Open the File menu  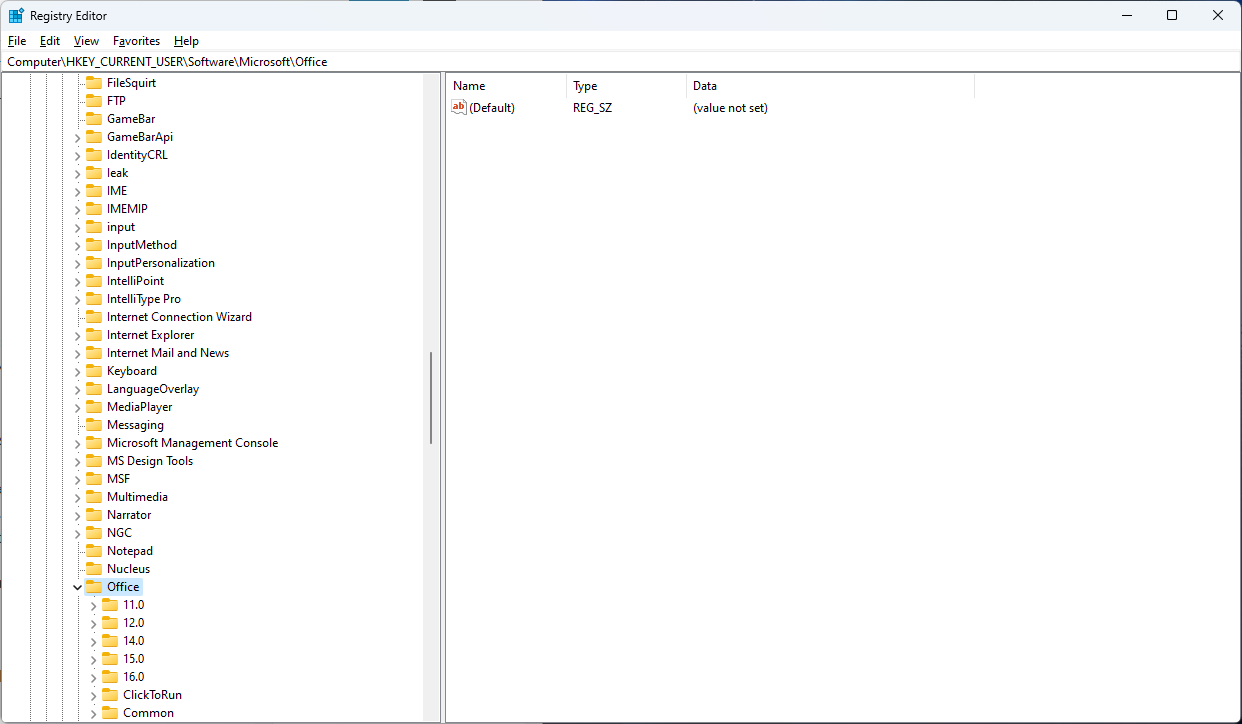(x=17, y=41)
